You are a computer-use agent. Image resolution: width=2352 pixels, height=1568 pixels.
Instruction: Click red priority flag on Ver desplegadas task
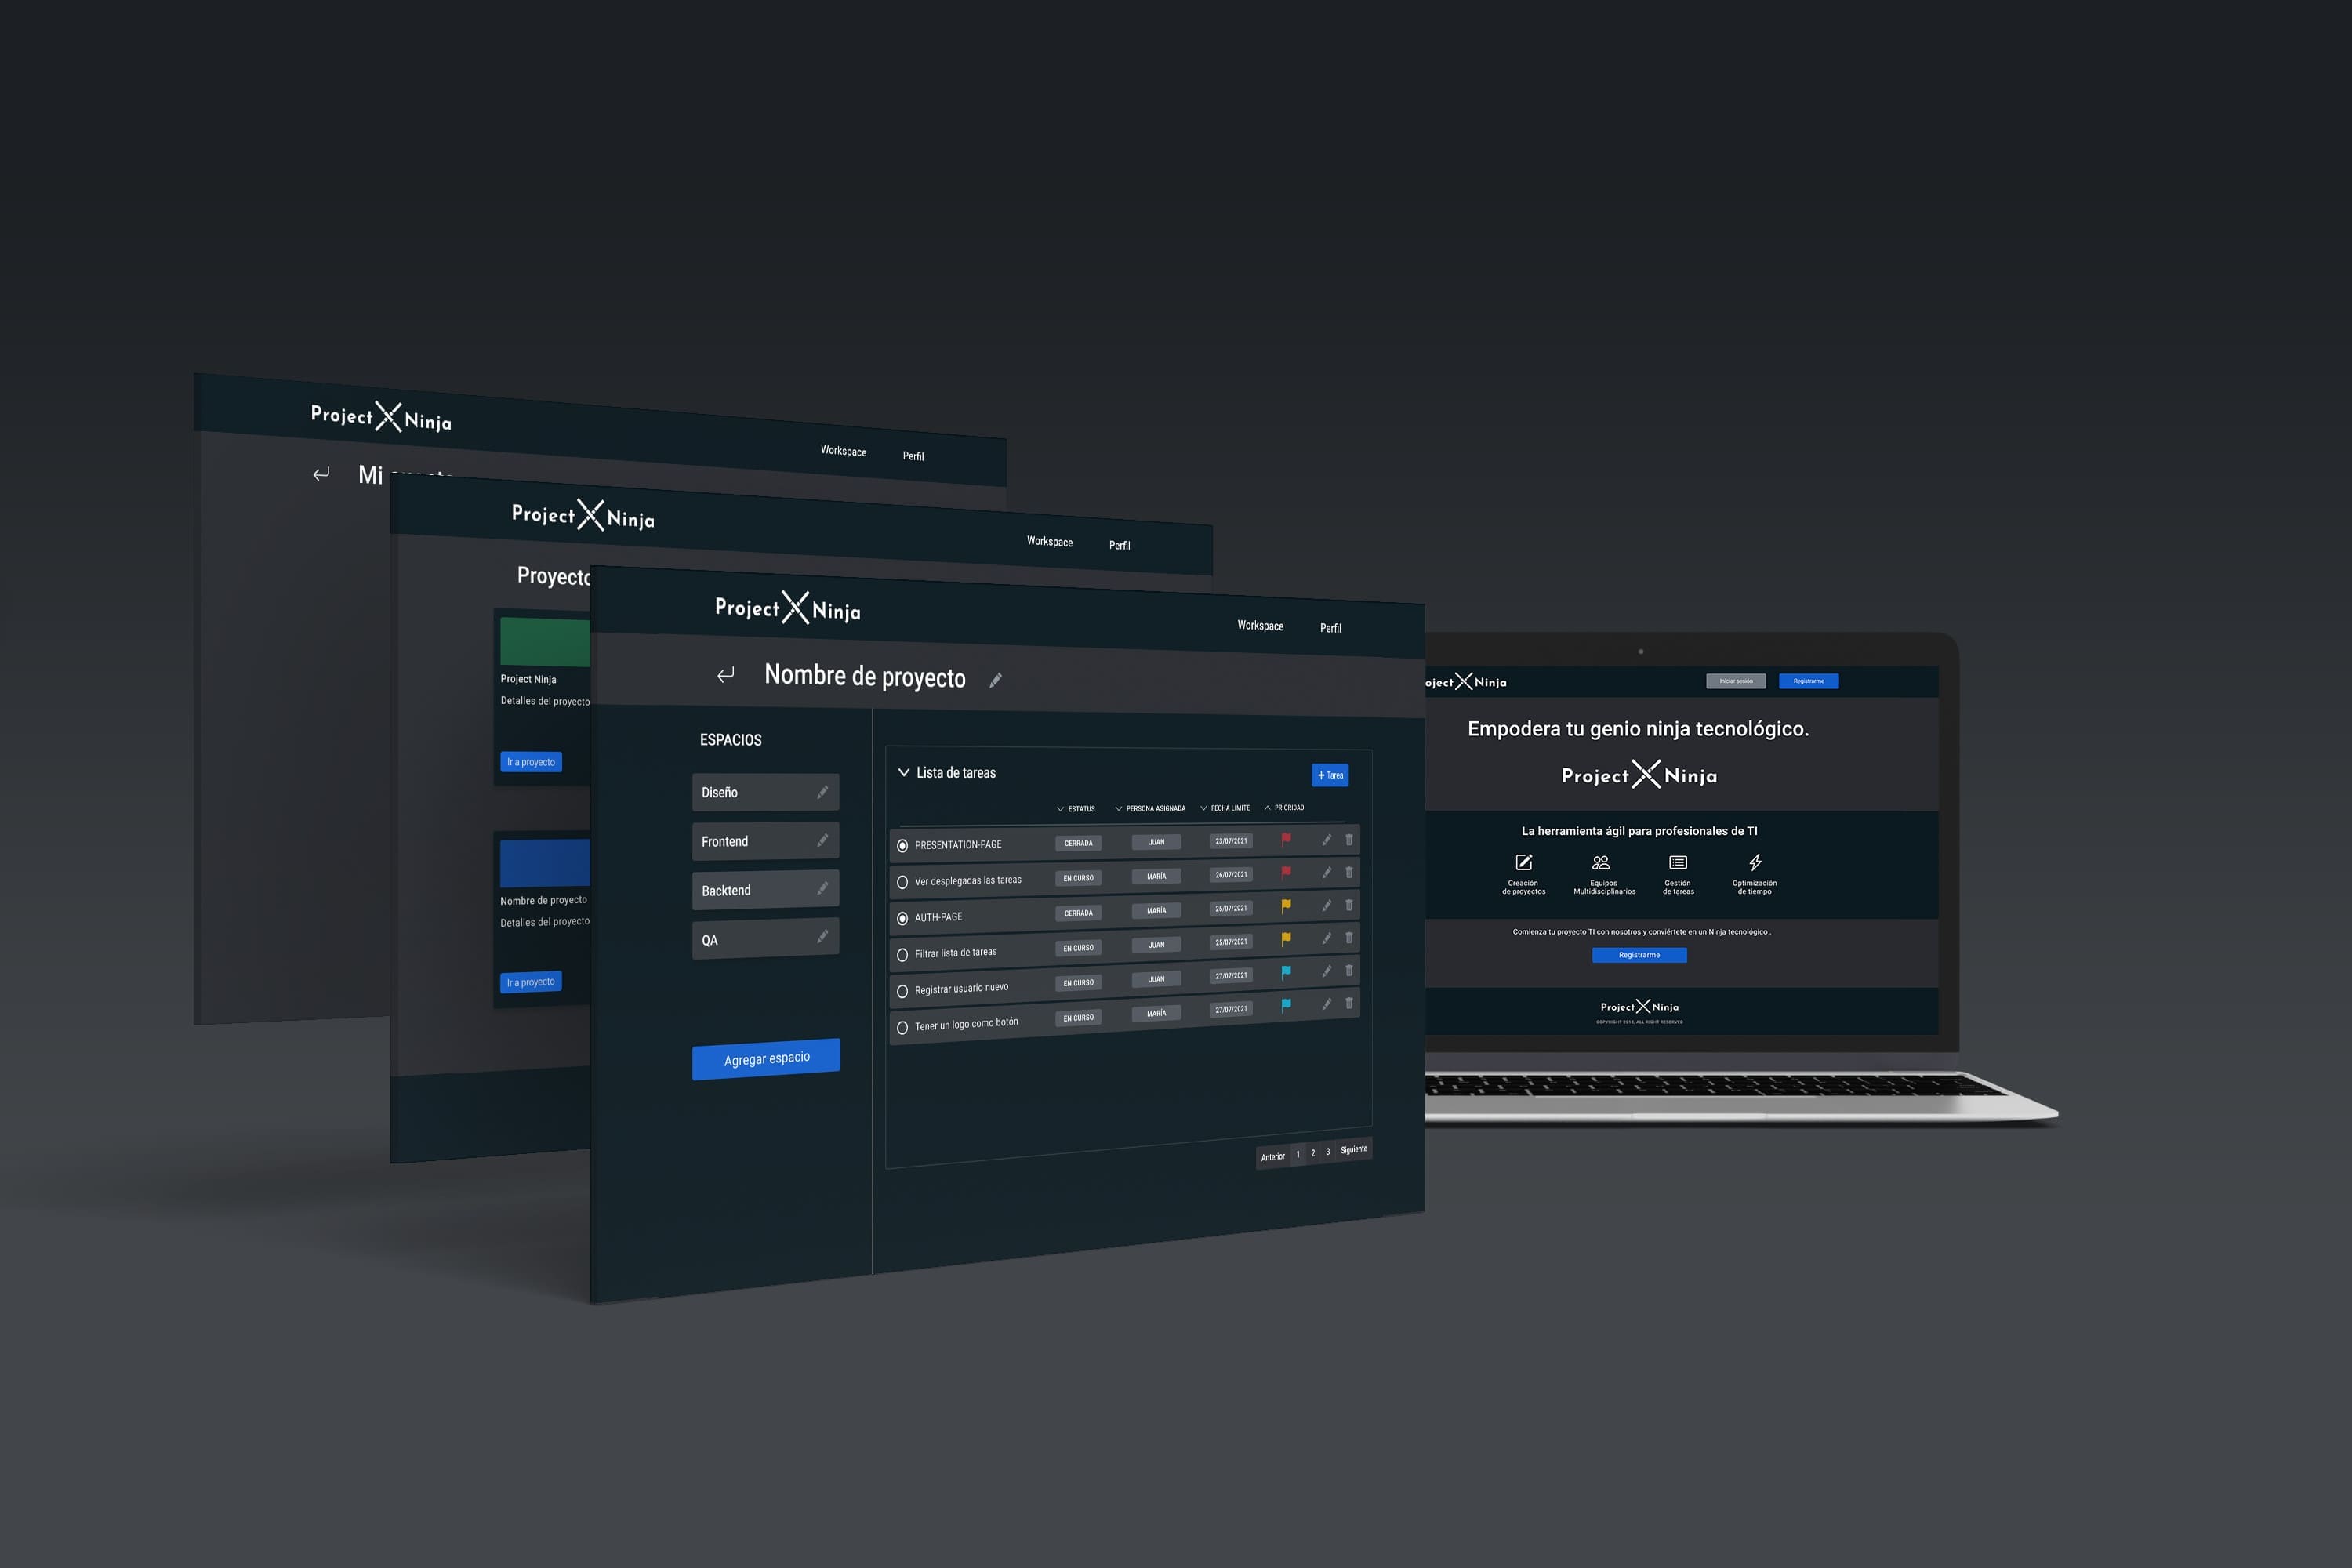click(x=1286, y=872)
